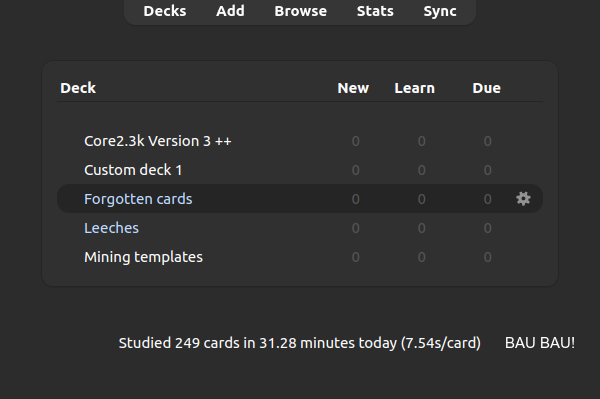Click the BAU BAU! text

[540, 343]
